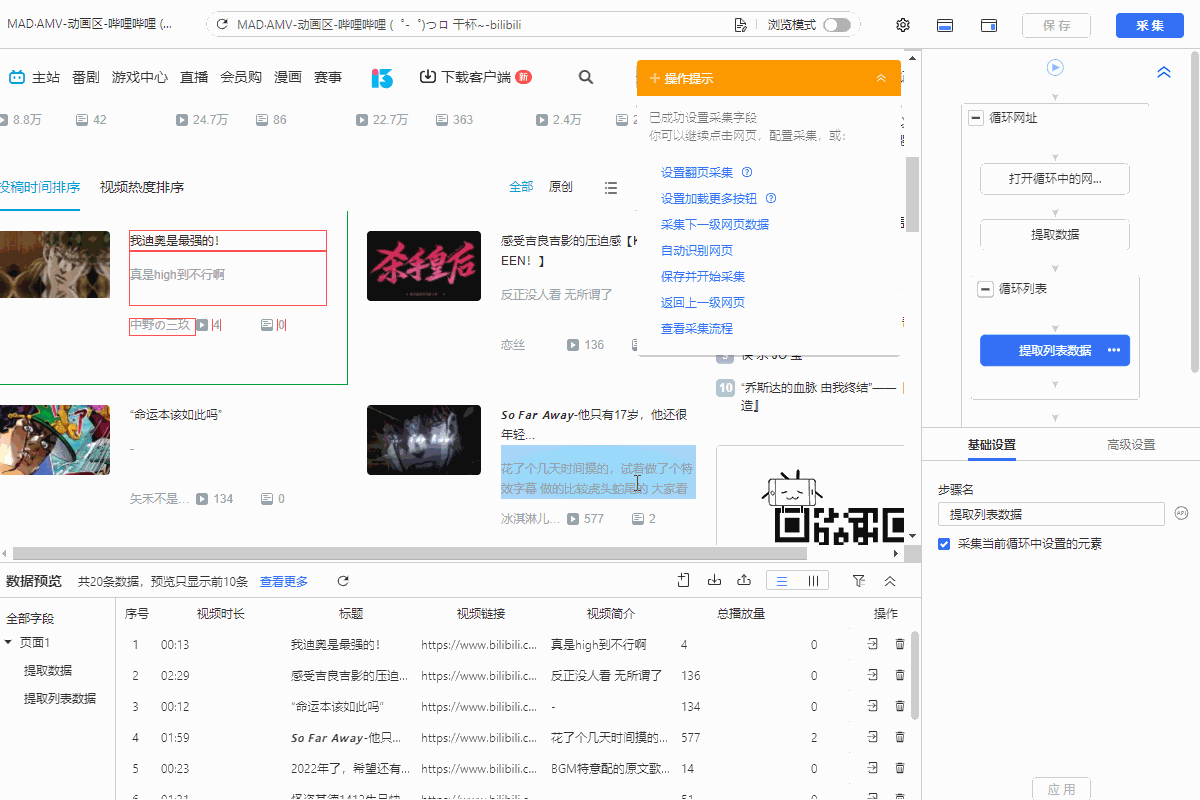Click the run flow play icon
This screenshot has height=800, width=1200.
click(x=1055, y=68)
